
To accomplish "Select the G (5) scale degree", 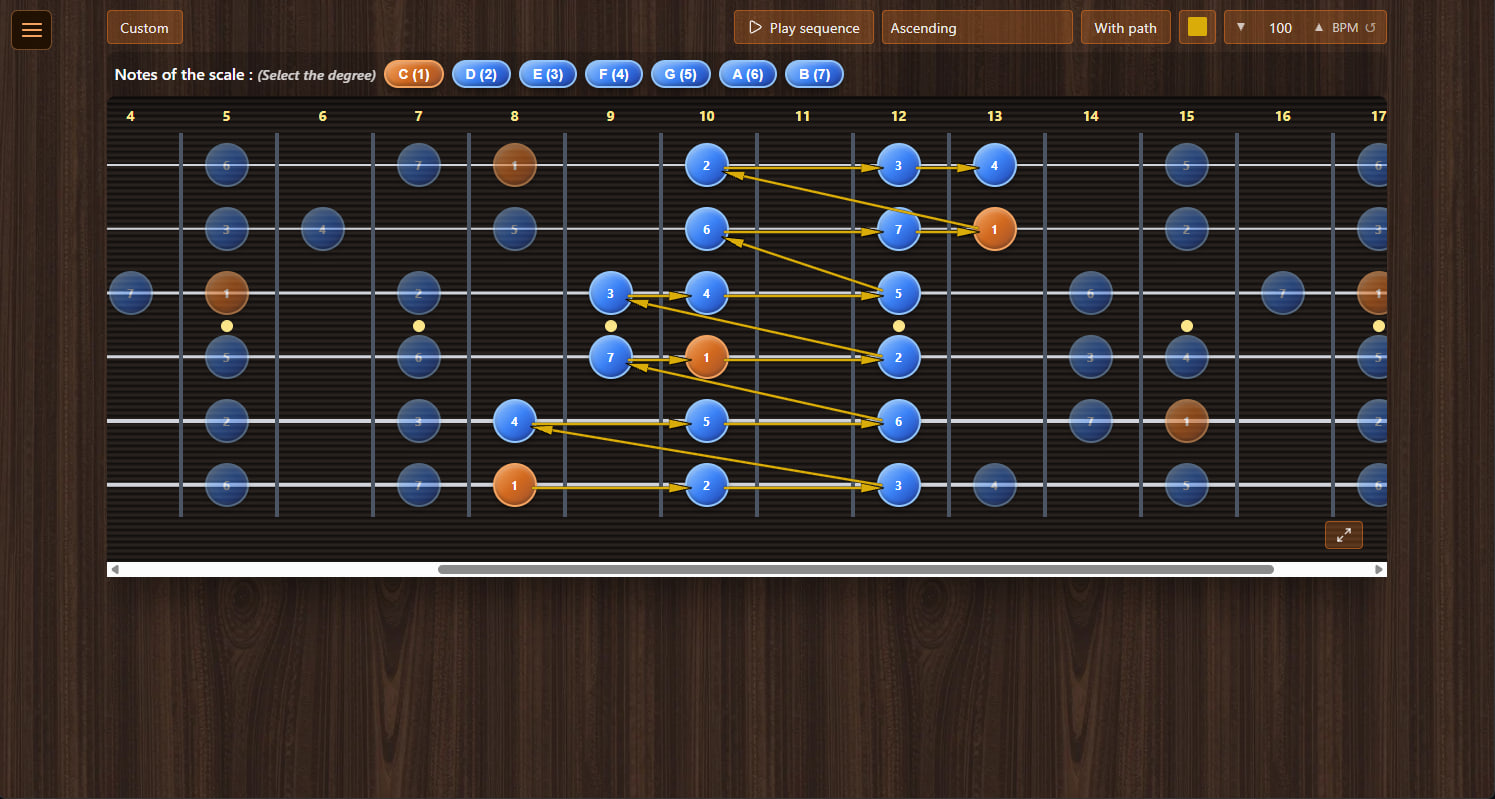I will (x=681, y=74).
